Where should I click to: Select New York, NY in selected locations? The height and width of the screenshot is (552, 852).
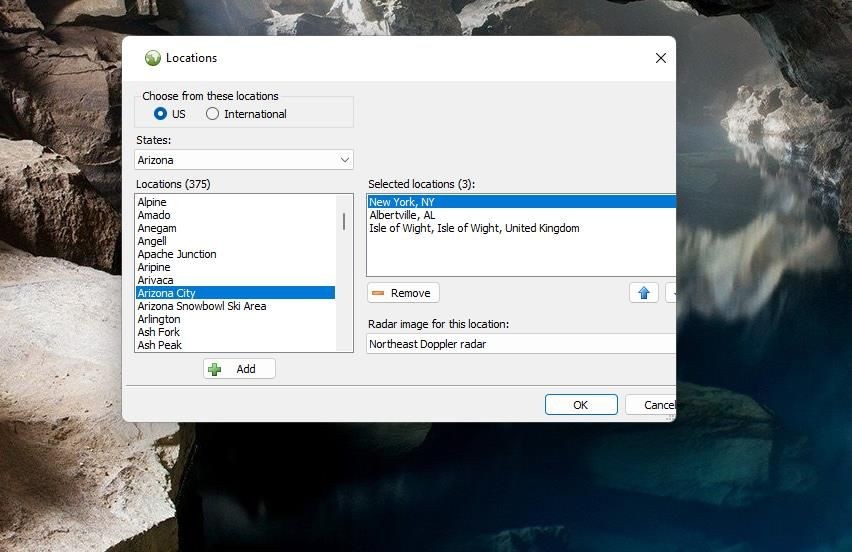tap(522, 202)
